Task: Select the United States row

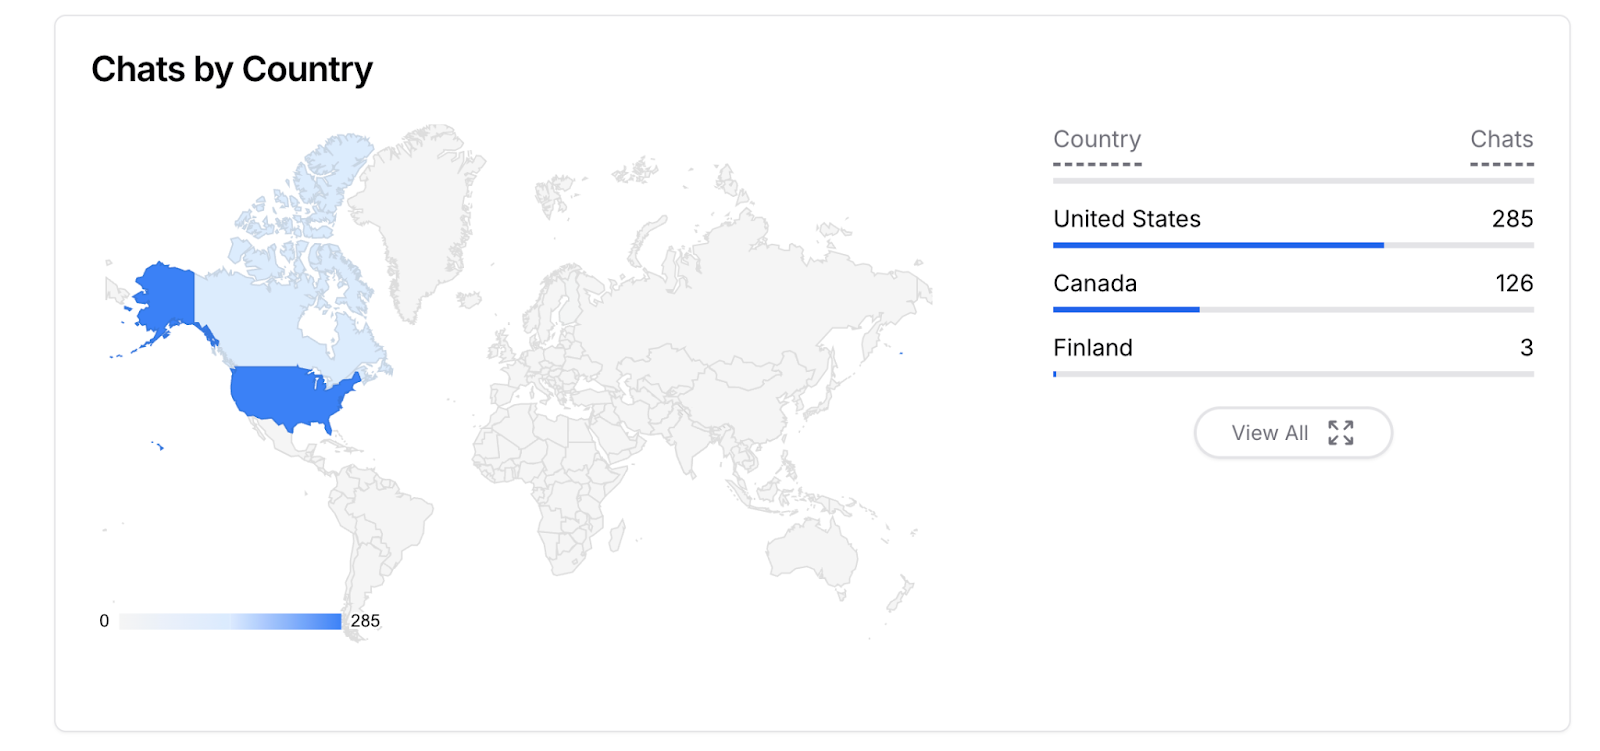Action: click(1293, 220)
